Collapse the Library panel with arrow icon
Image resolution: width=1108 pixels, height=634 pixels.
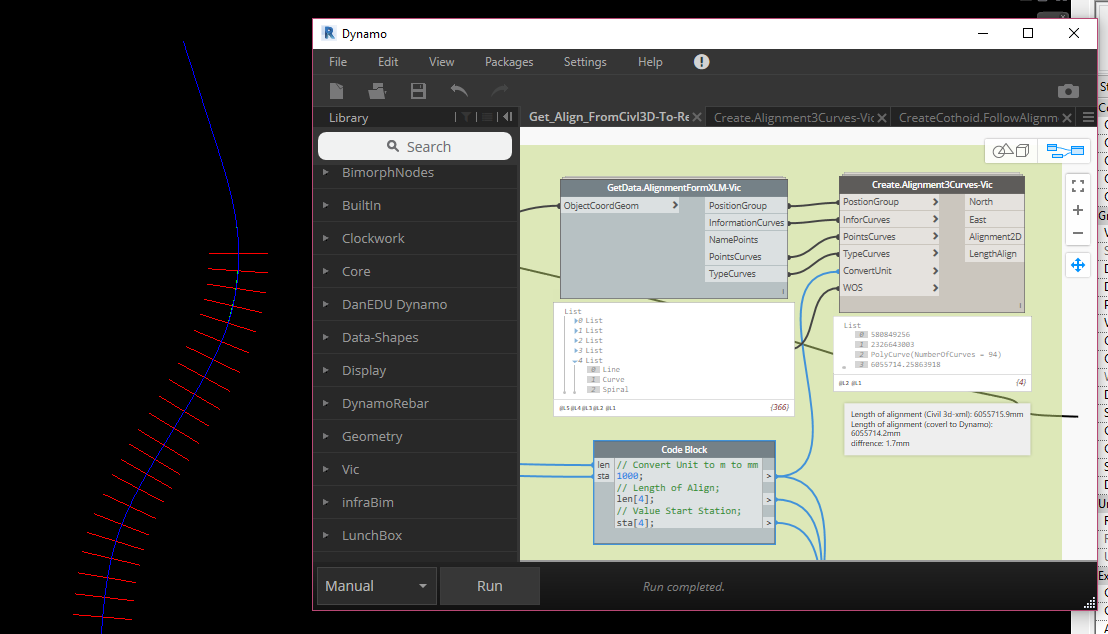(x=507, y=117)
